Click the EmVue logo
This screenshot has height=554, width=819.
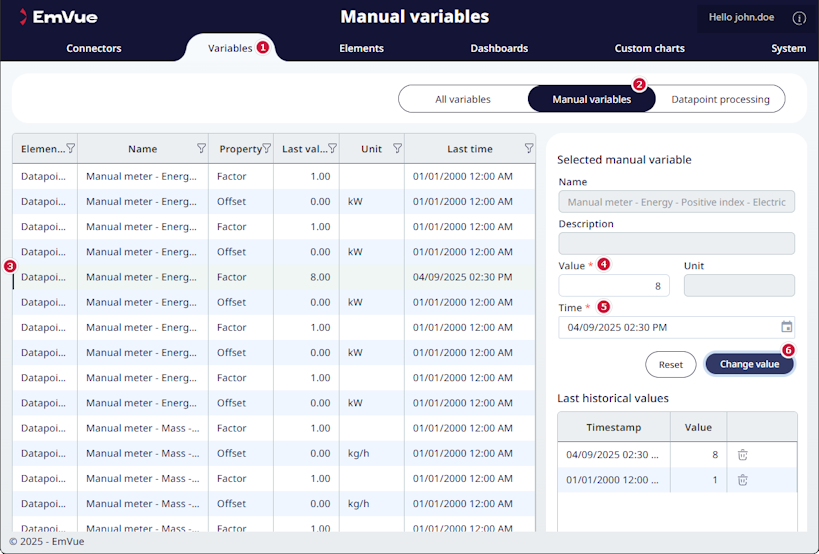click(58, 17)
